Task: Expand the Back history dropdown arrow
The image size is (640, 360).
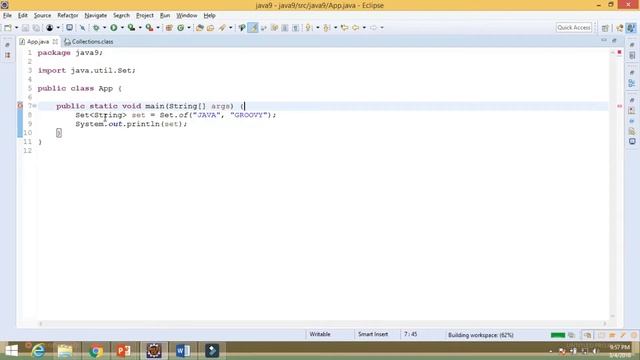Action: point(364,28)
